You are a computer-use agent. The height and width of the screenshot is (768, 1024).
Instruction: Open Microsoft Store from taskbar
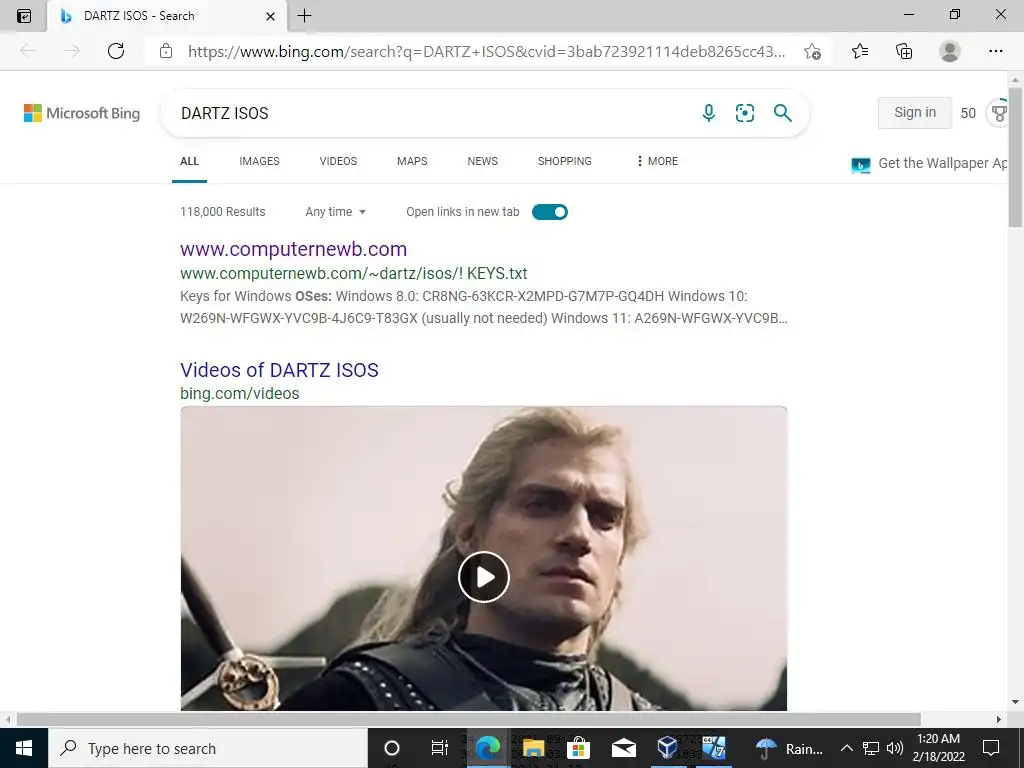click(x=579, y=748)
